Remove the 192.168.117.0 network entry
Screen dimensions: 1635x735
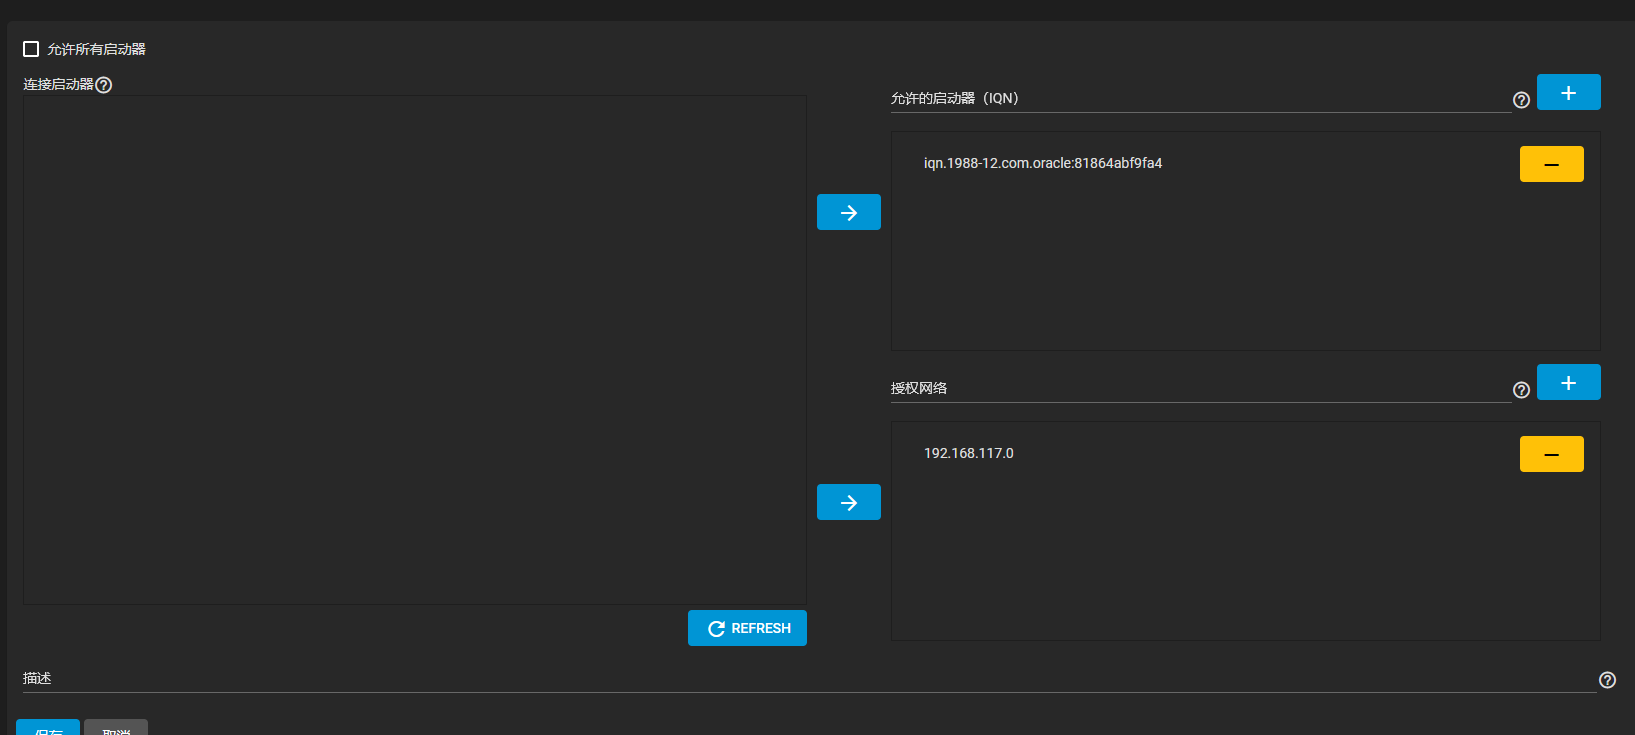pos(1551,454)
